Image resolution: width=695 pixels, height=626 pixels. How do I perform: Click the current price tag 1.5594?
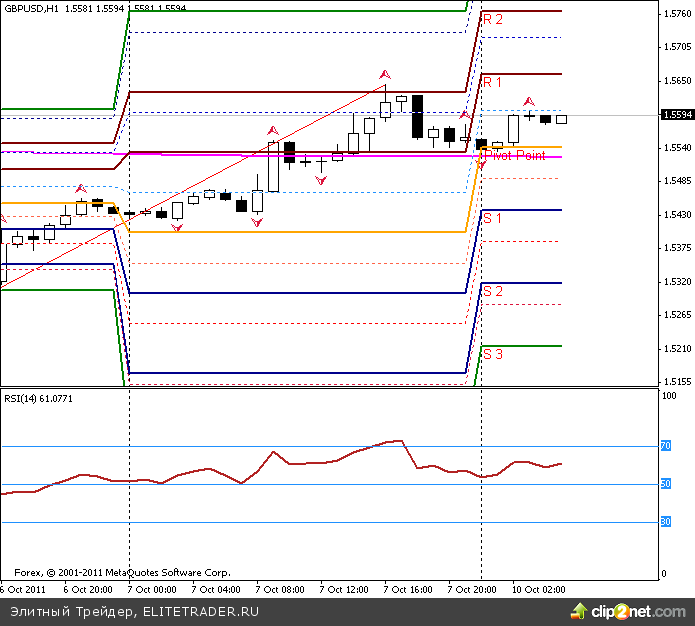coord(676,115)
